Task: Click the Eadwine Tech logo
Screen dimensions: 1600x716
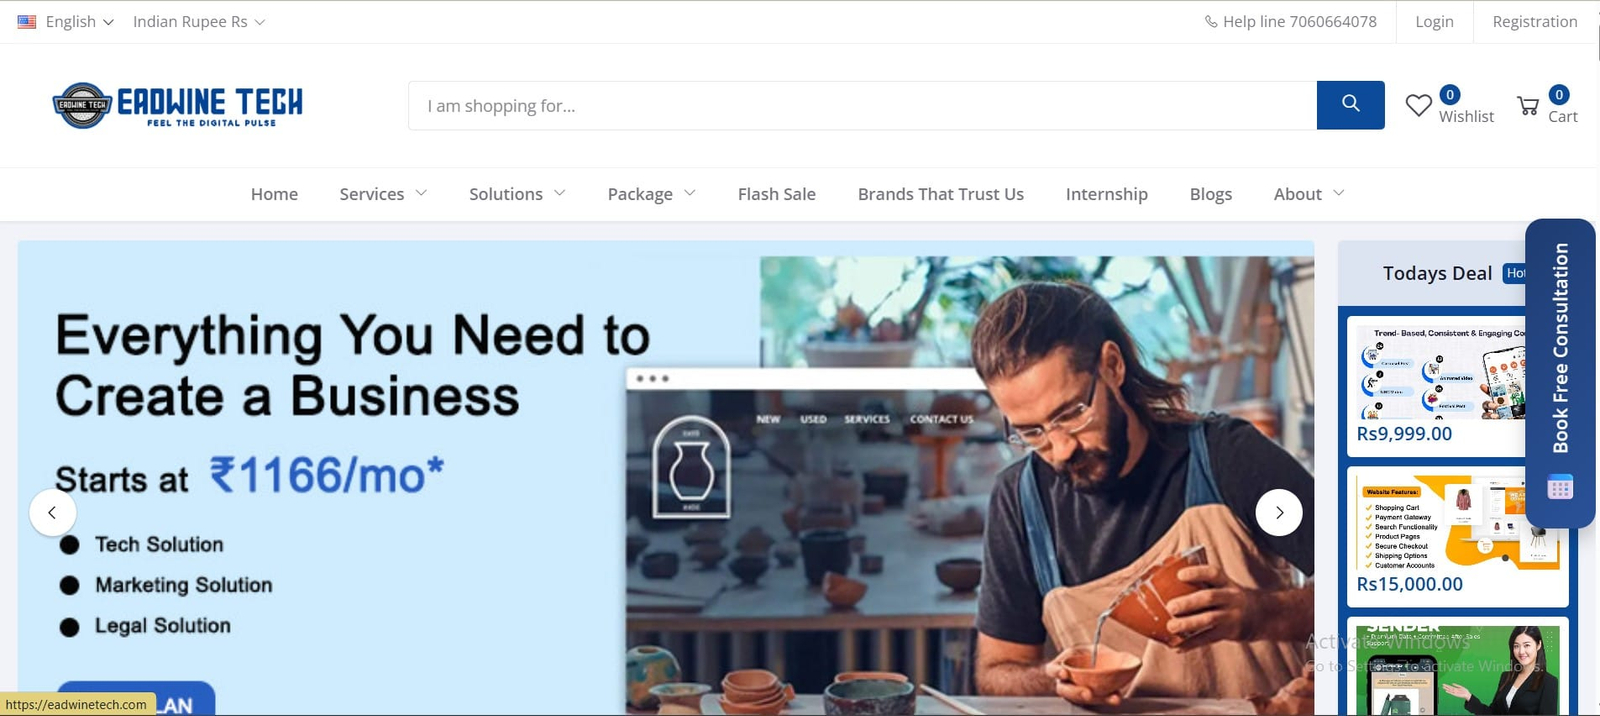Action: tap(177, 105)
